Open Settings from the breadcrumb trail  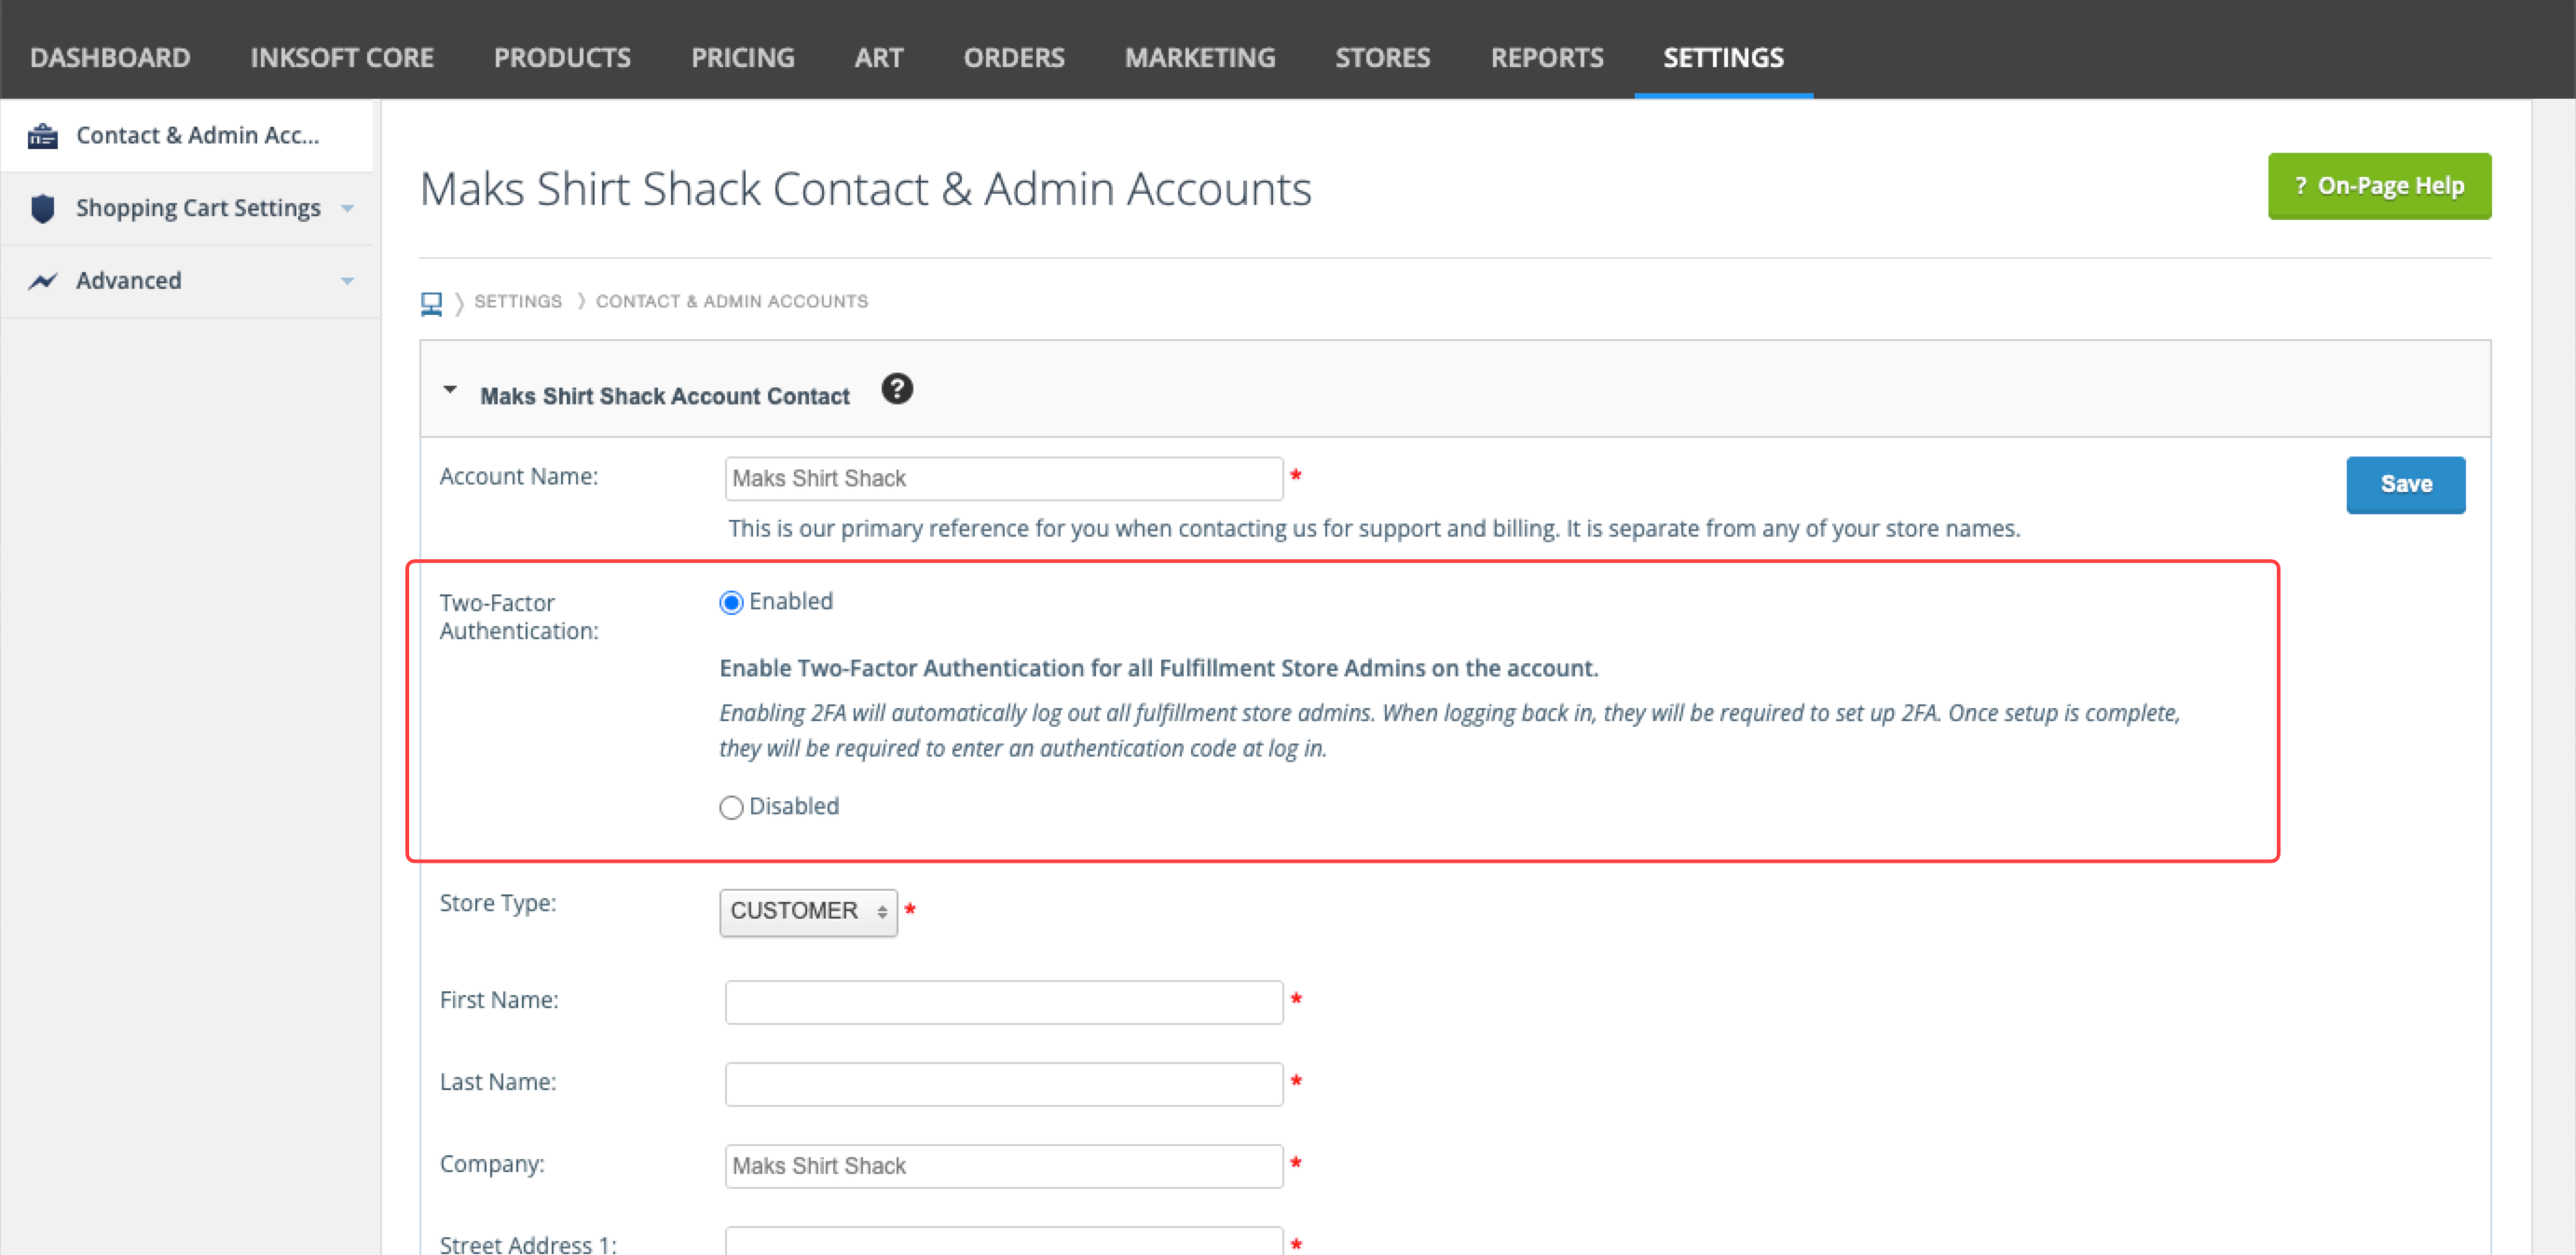(x=518, y=301)
